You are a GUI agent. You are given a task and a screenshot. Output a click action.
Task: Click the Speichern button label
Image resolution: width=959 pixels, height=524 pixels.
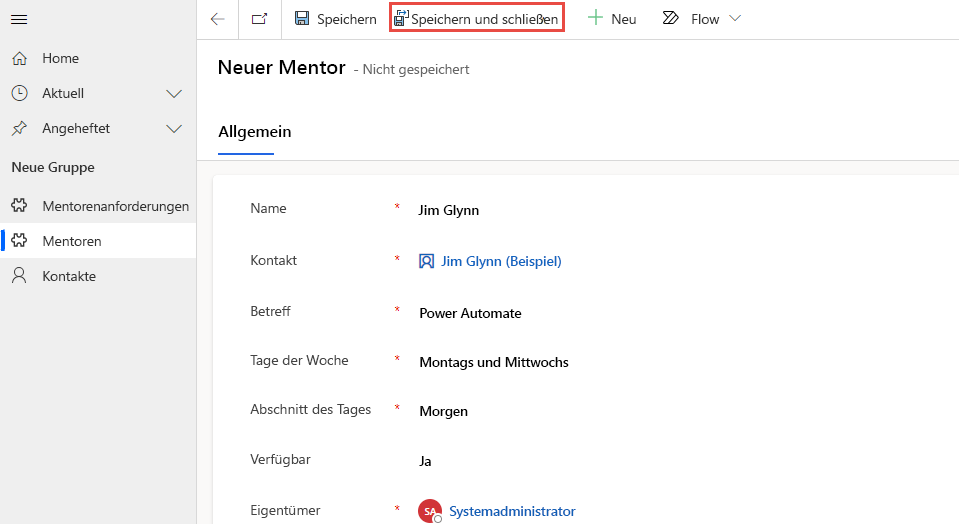point(346,20)
